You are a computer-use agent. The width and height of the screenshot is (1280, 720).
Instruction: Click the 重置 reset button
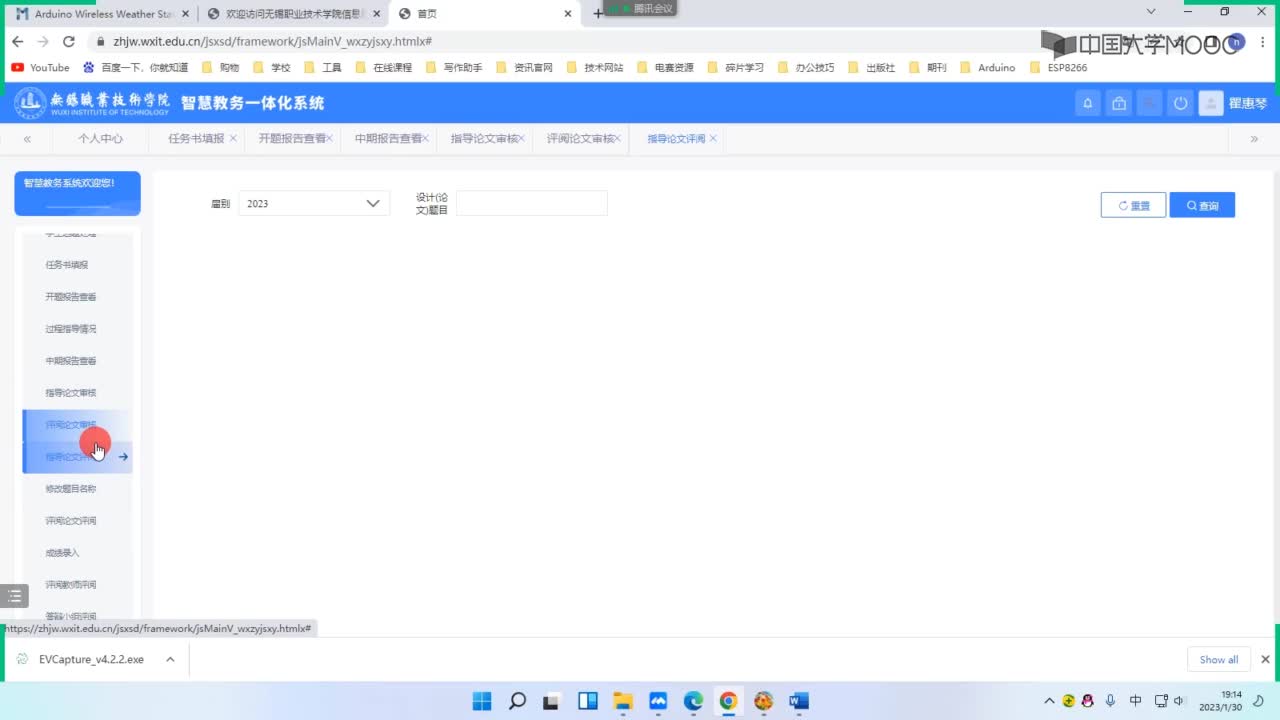click(1133, 205)
